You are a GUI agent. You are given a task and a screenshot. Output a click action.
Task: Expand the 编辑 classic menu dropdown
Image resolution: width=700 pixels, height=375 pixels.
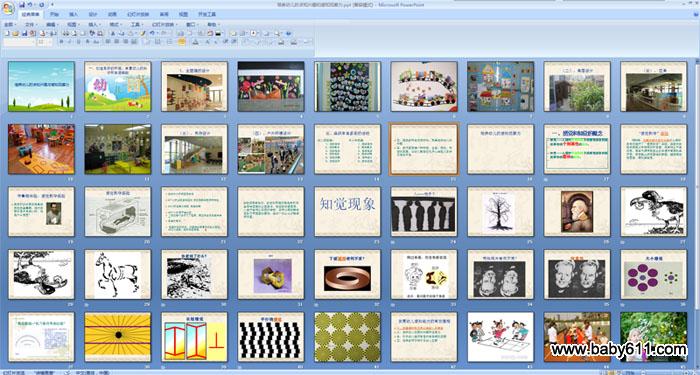(x=53, y=25)
